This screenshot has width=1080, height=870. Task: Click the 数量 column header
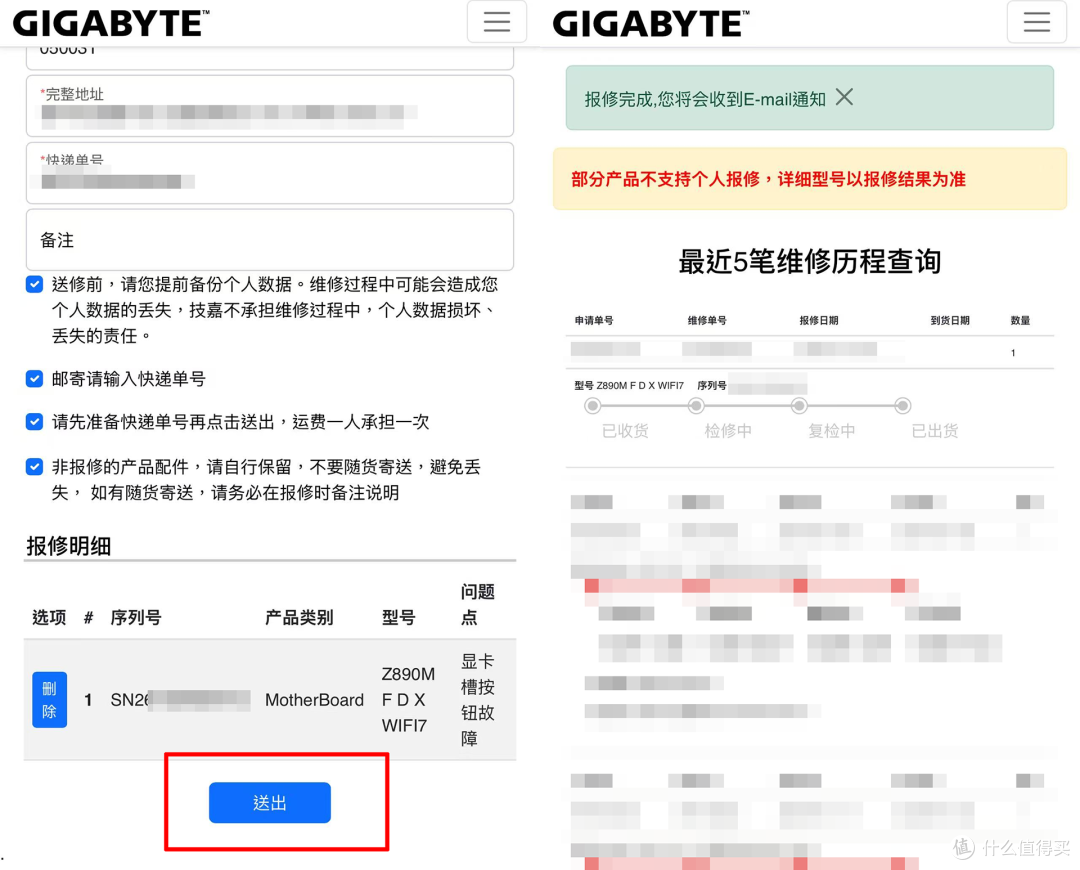click(x=1020, y=320)
